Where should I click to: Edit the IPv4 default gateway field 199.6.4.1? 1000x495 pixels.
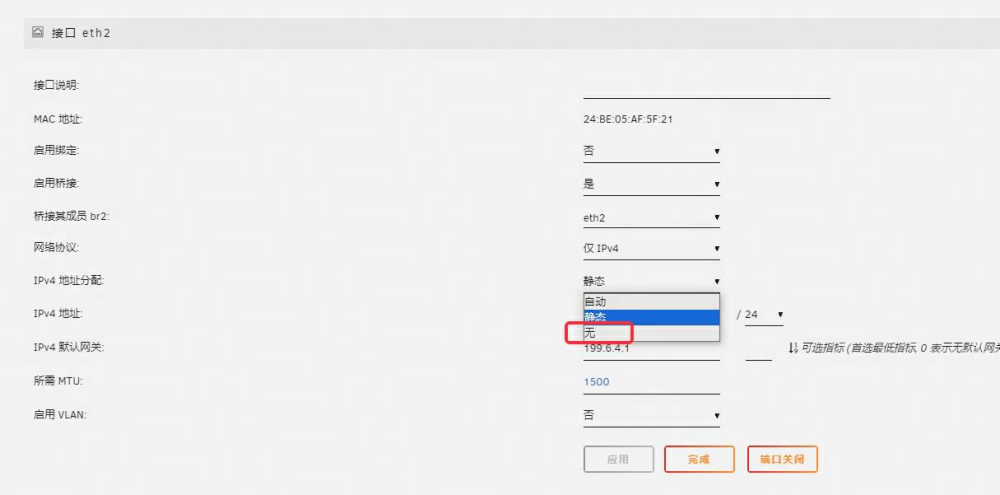point(651,350)
